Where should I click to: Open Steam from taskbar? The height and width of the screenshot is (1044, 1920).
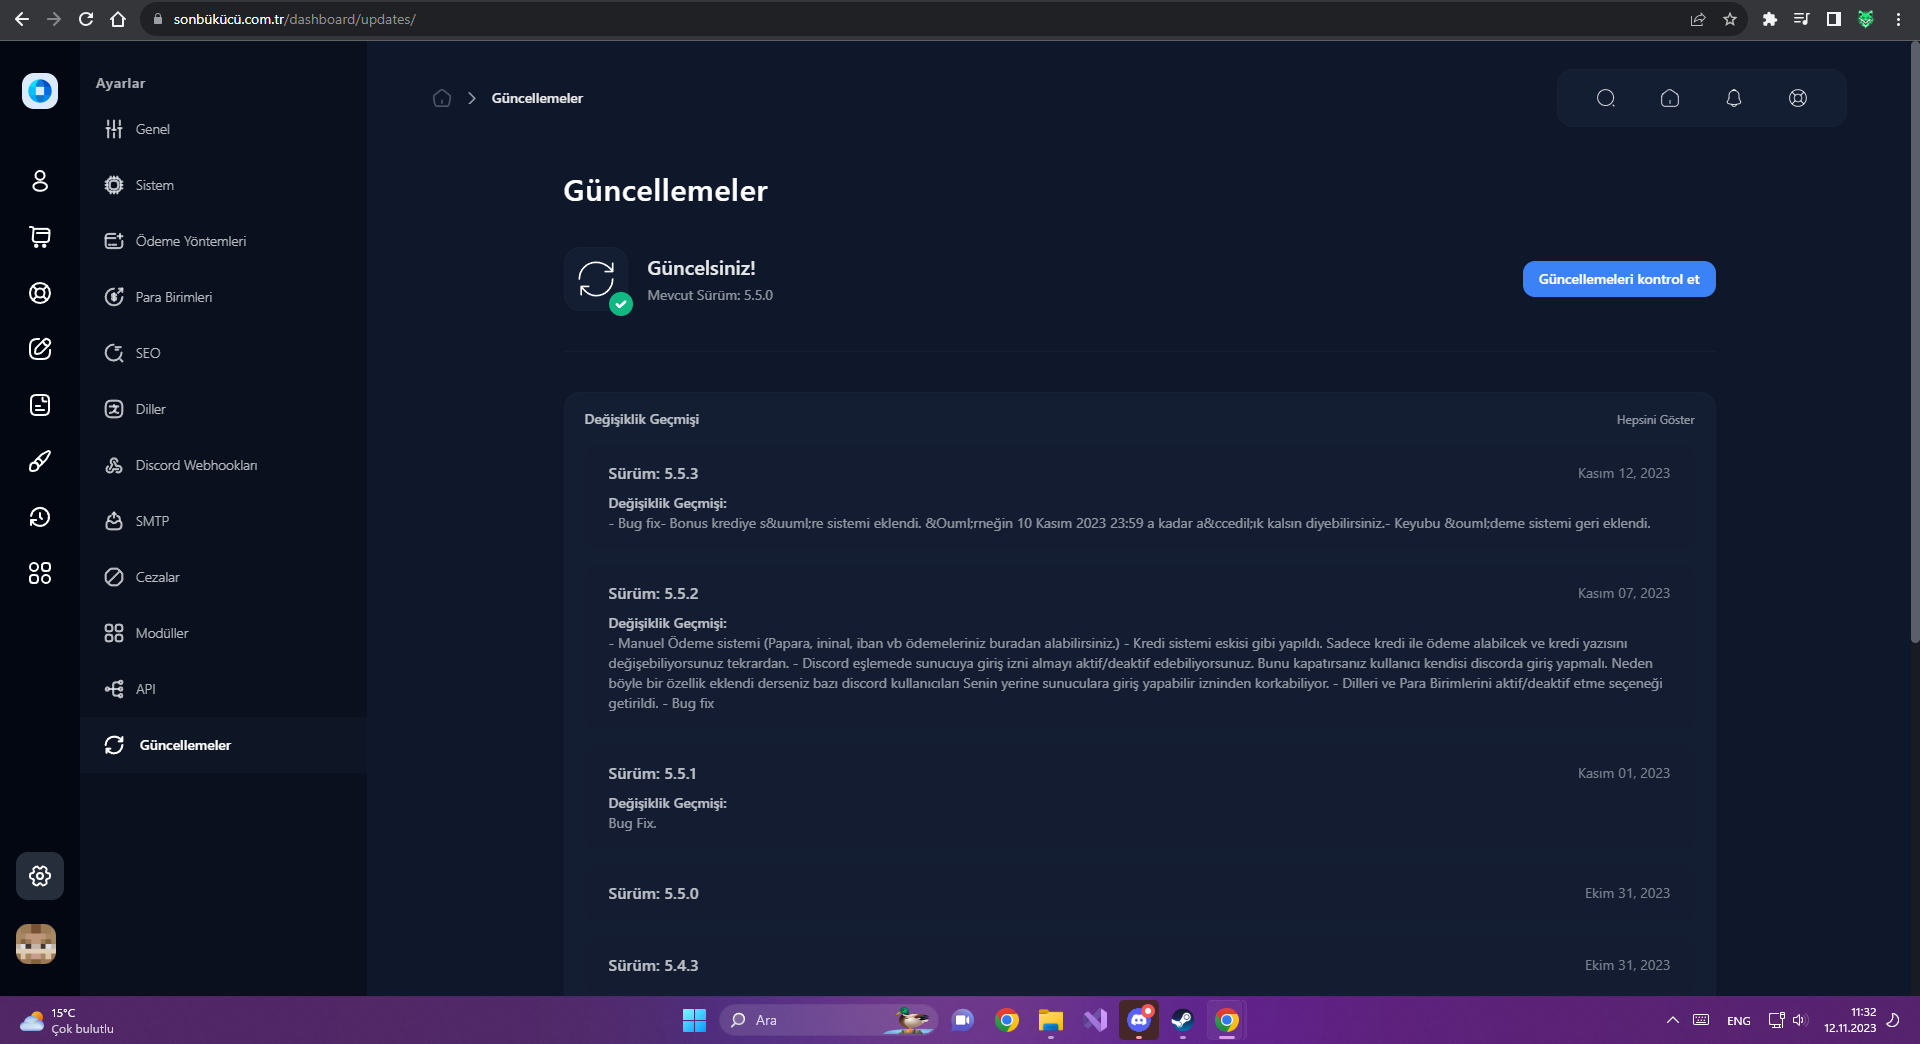[1182, 1020]
